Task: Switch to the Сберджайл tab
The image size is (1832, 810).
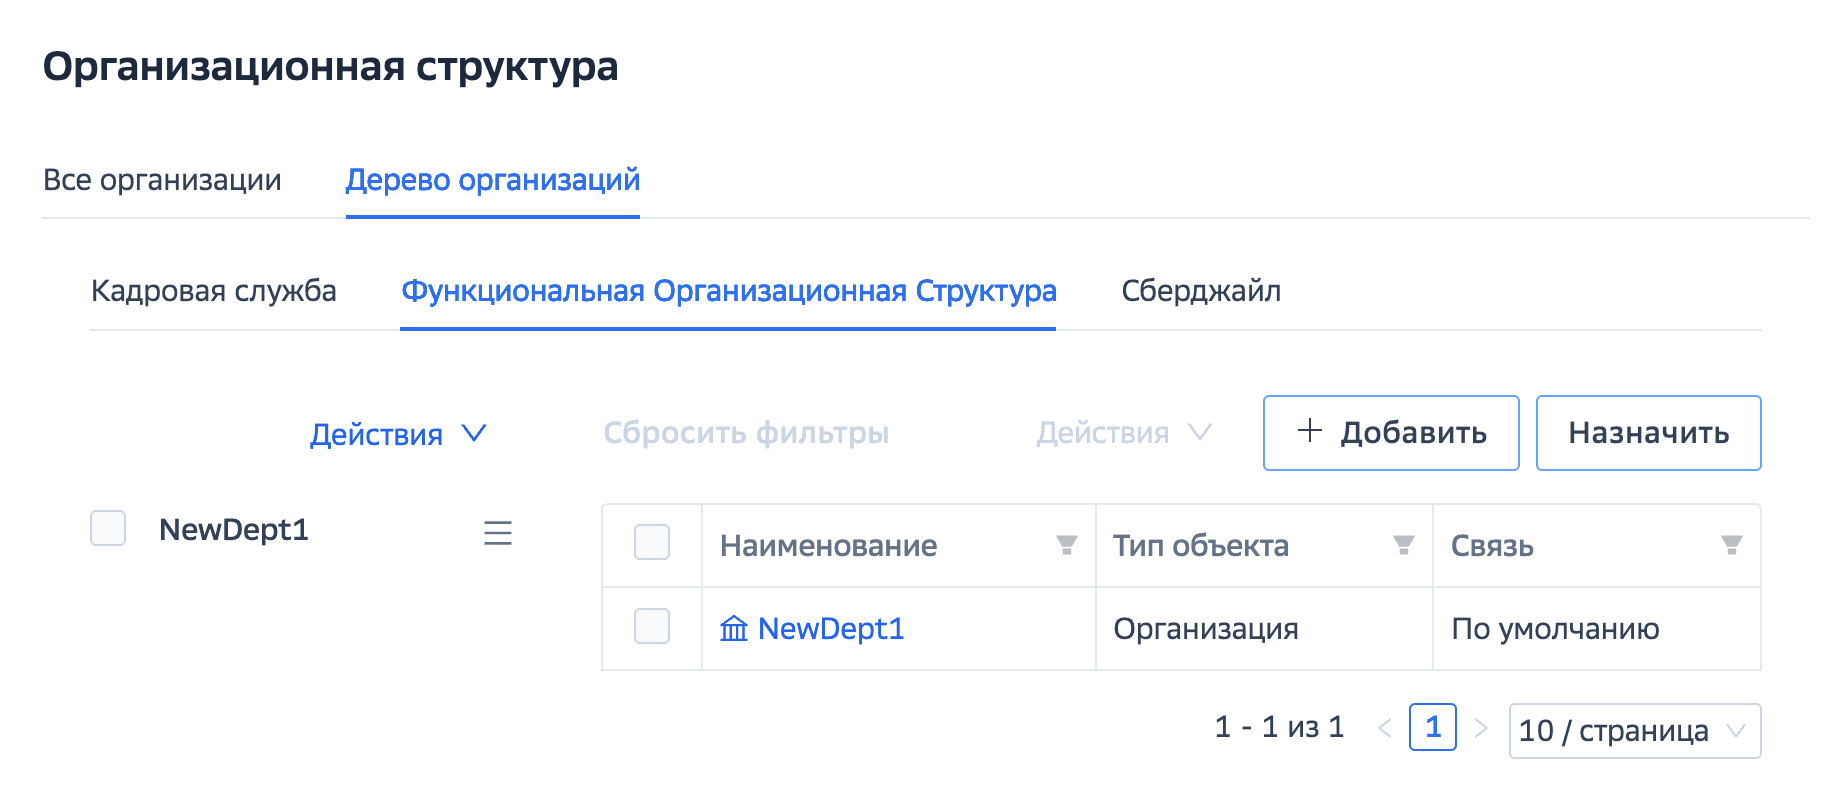Action: pos(1200,291)
